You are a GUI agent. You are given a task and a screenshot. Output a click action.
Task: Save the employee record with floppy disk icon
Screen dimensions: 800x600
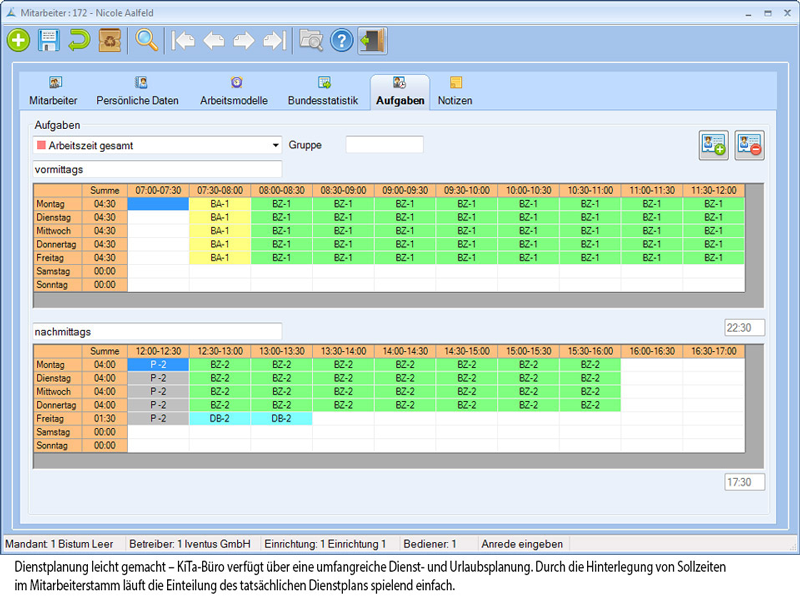48,40
